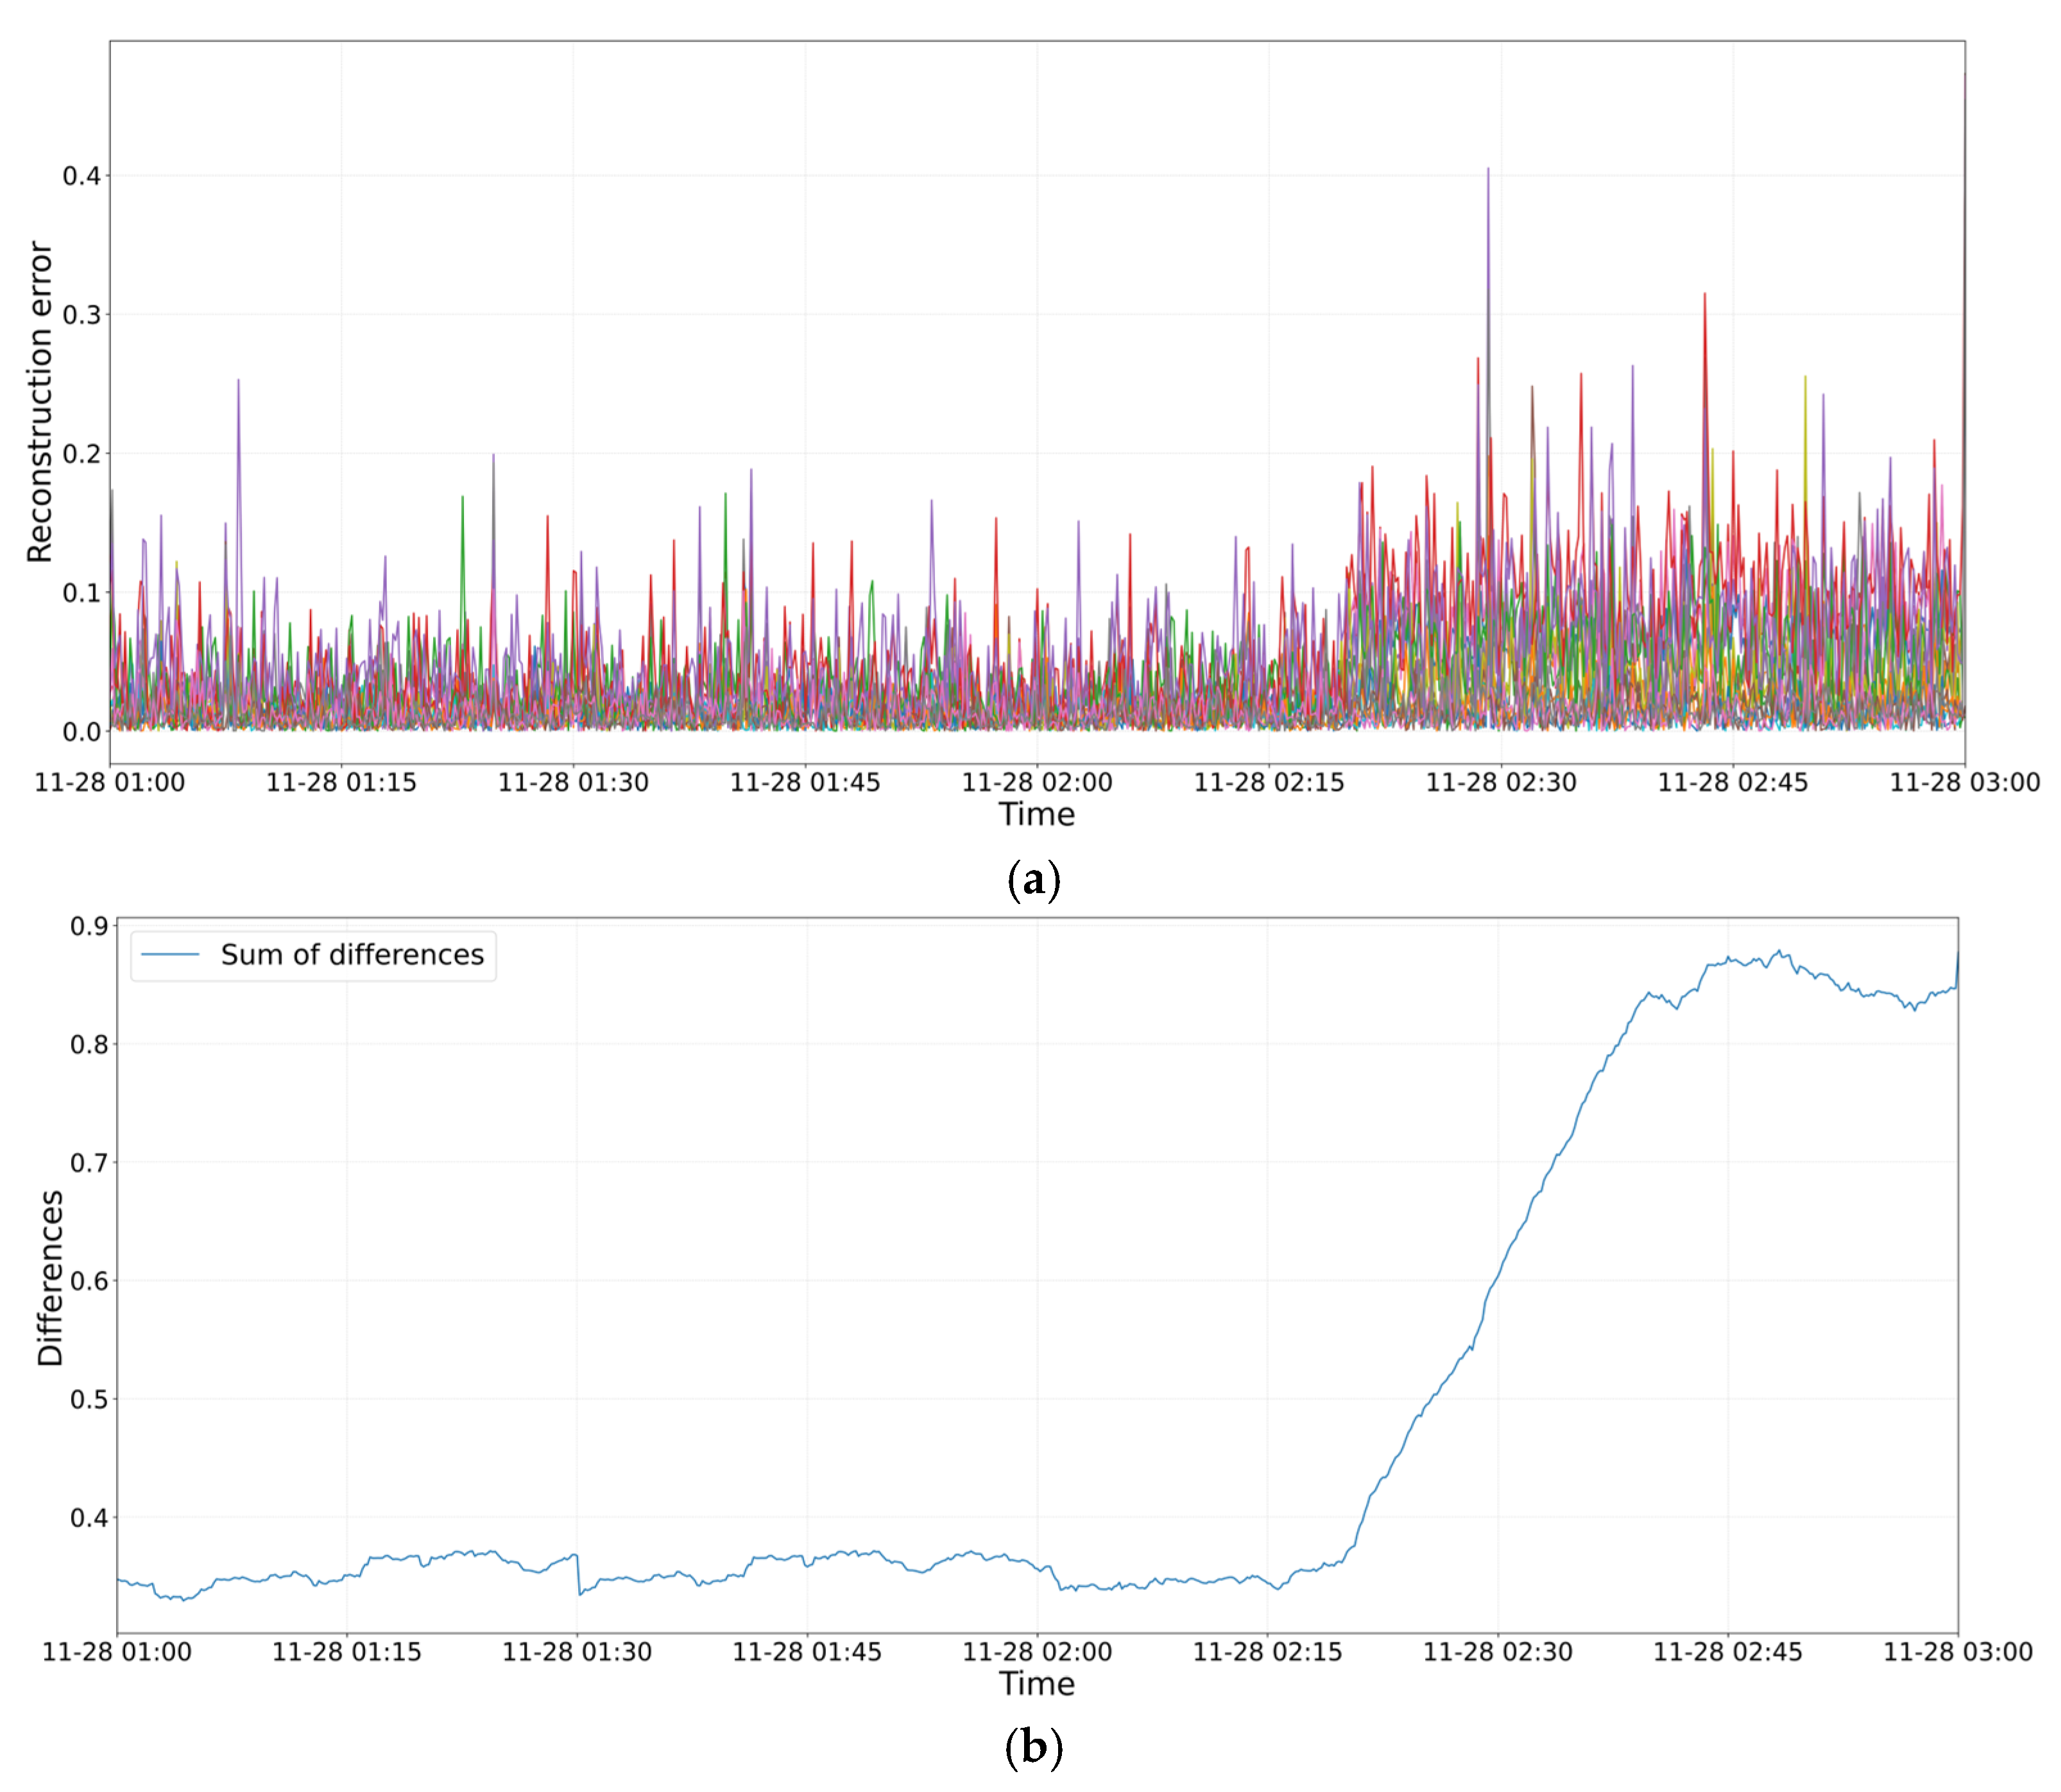Screen dimensions: 2061x1792
Task: Click the 'Sum of differences' legend entry
Action: [x=352, y=955]
